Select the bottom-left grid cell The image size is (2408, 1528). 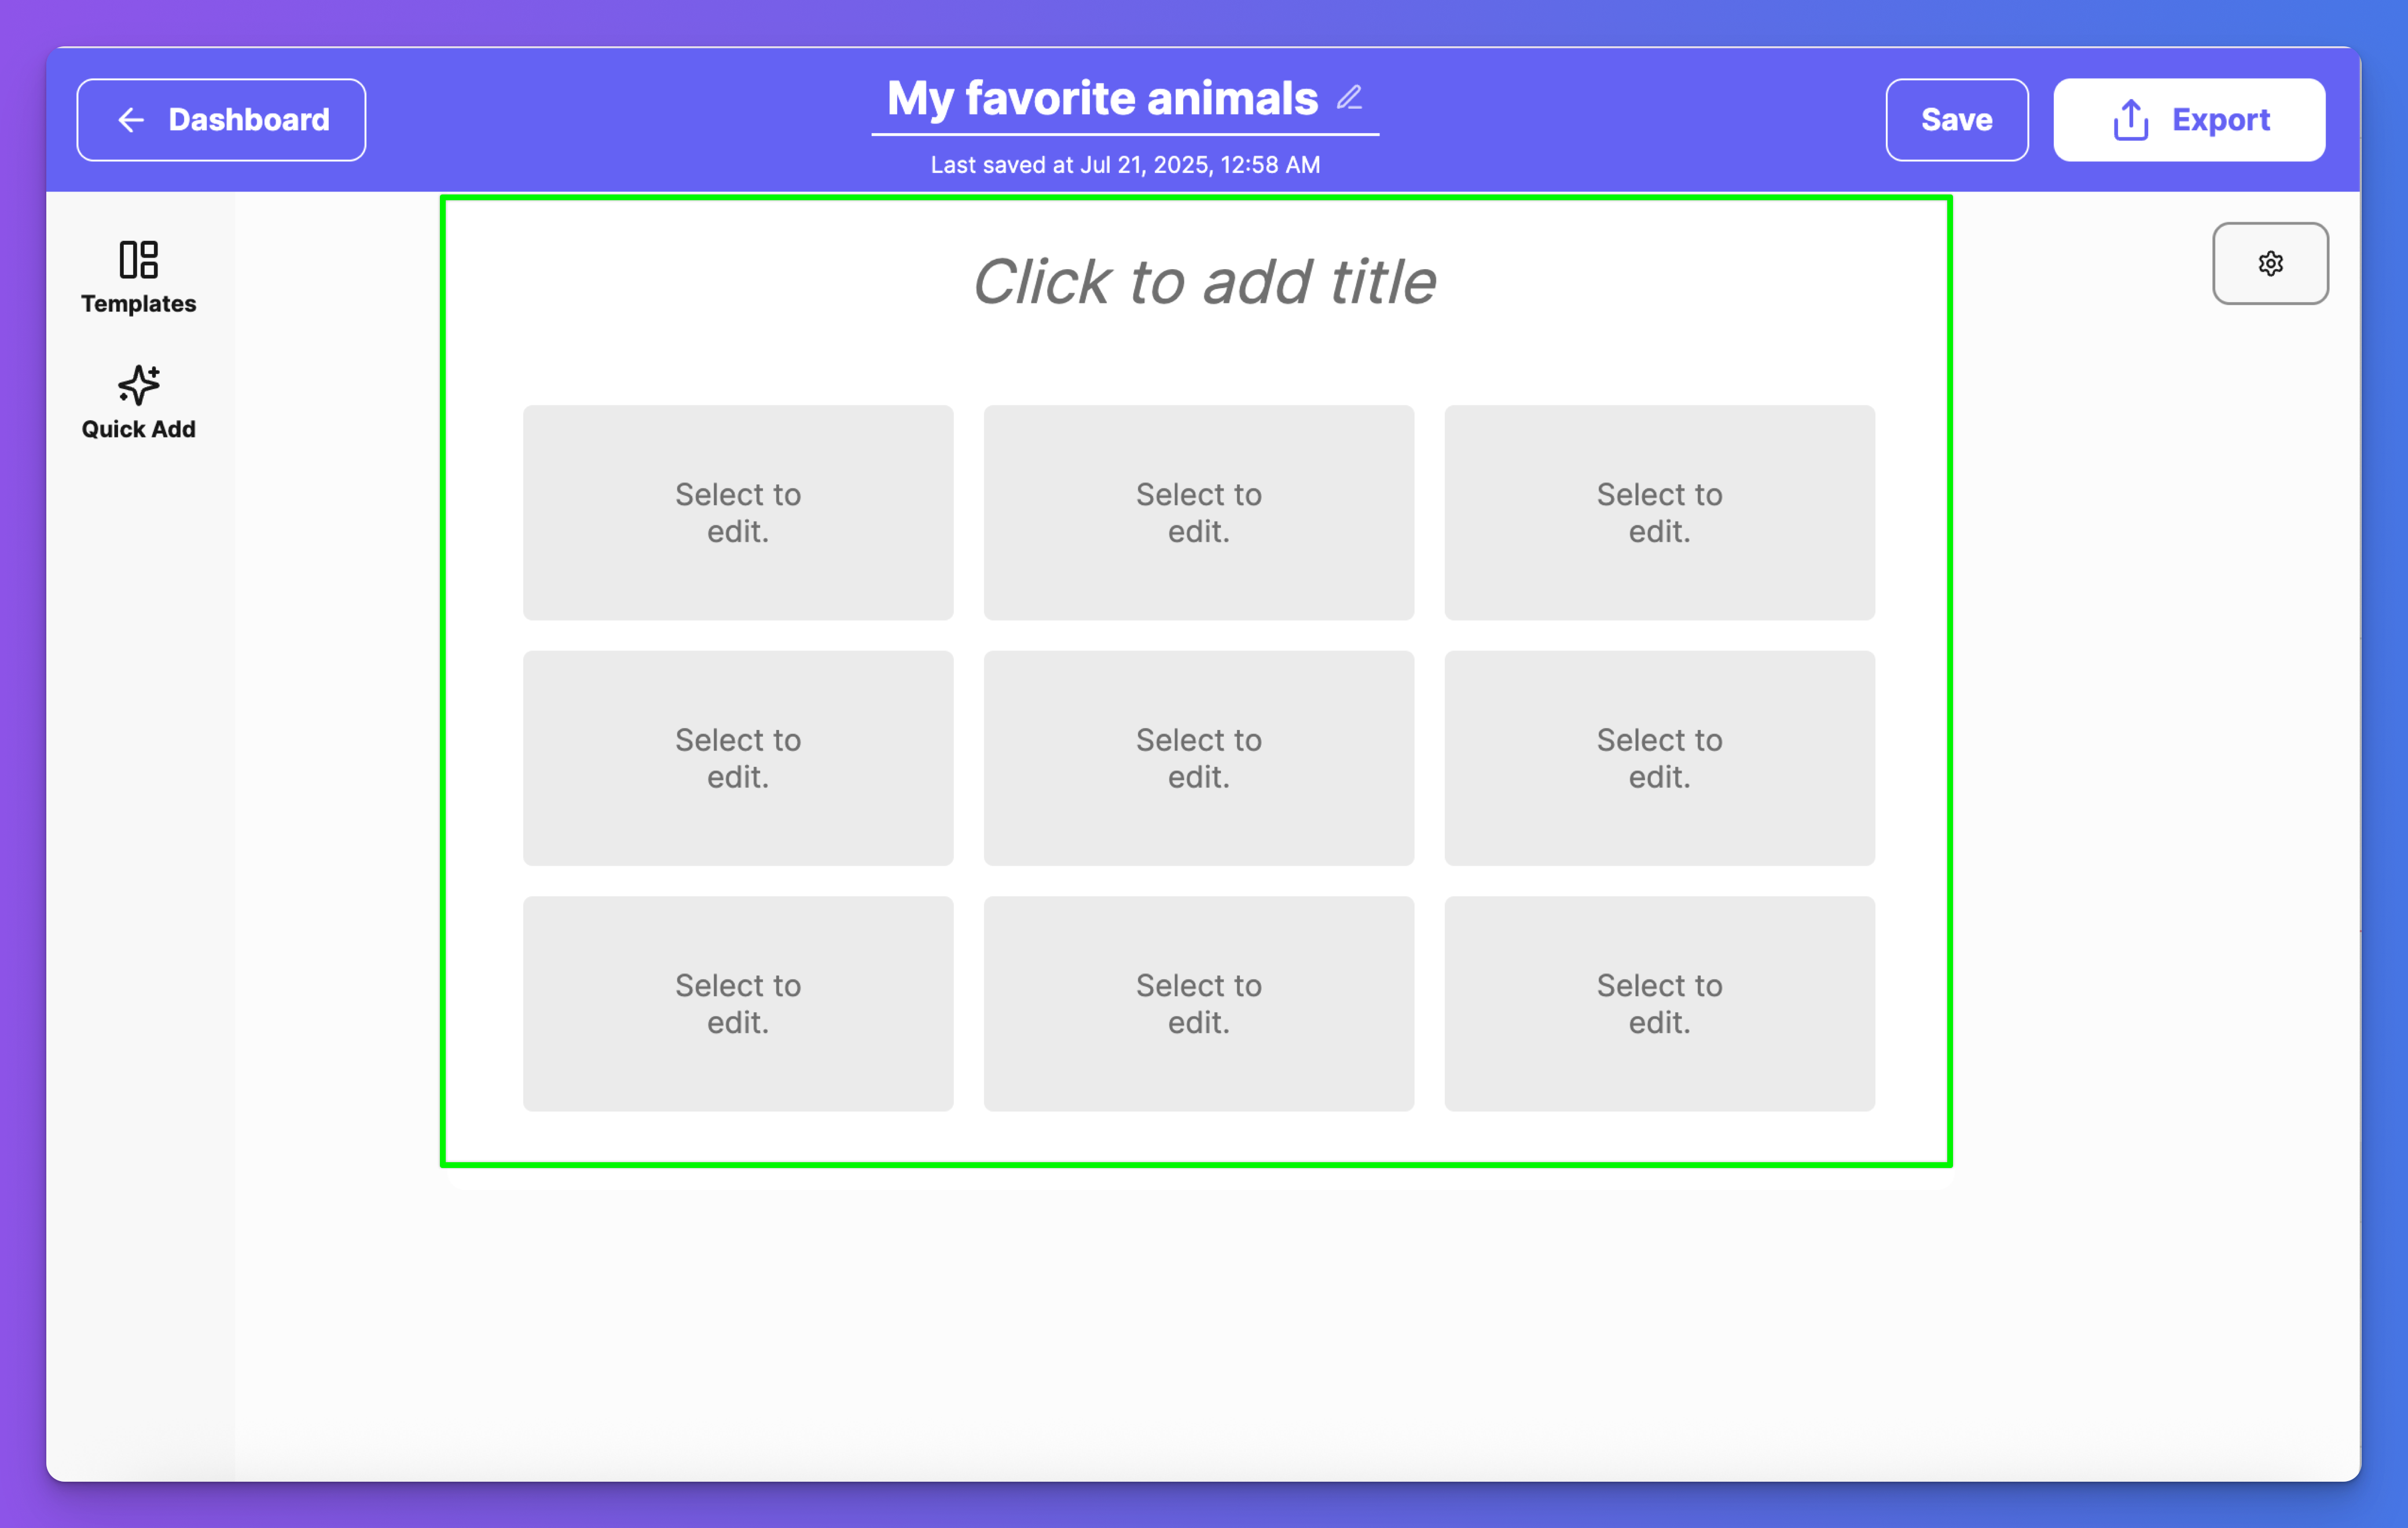point(738,1004)
